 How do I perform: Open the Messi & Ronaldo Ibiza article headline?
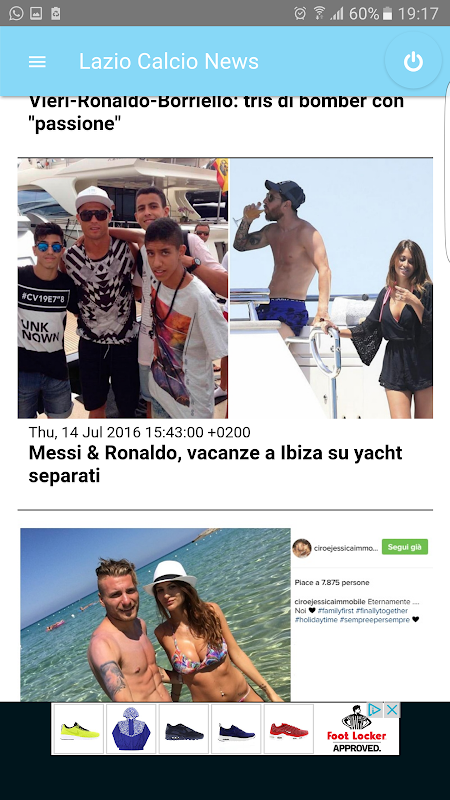(x=215, y=464)
